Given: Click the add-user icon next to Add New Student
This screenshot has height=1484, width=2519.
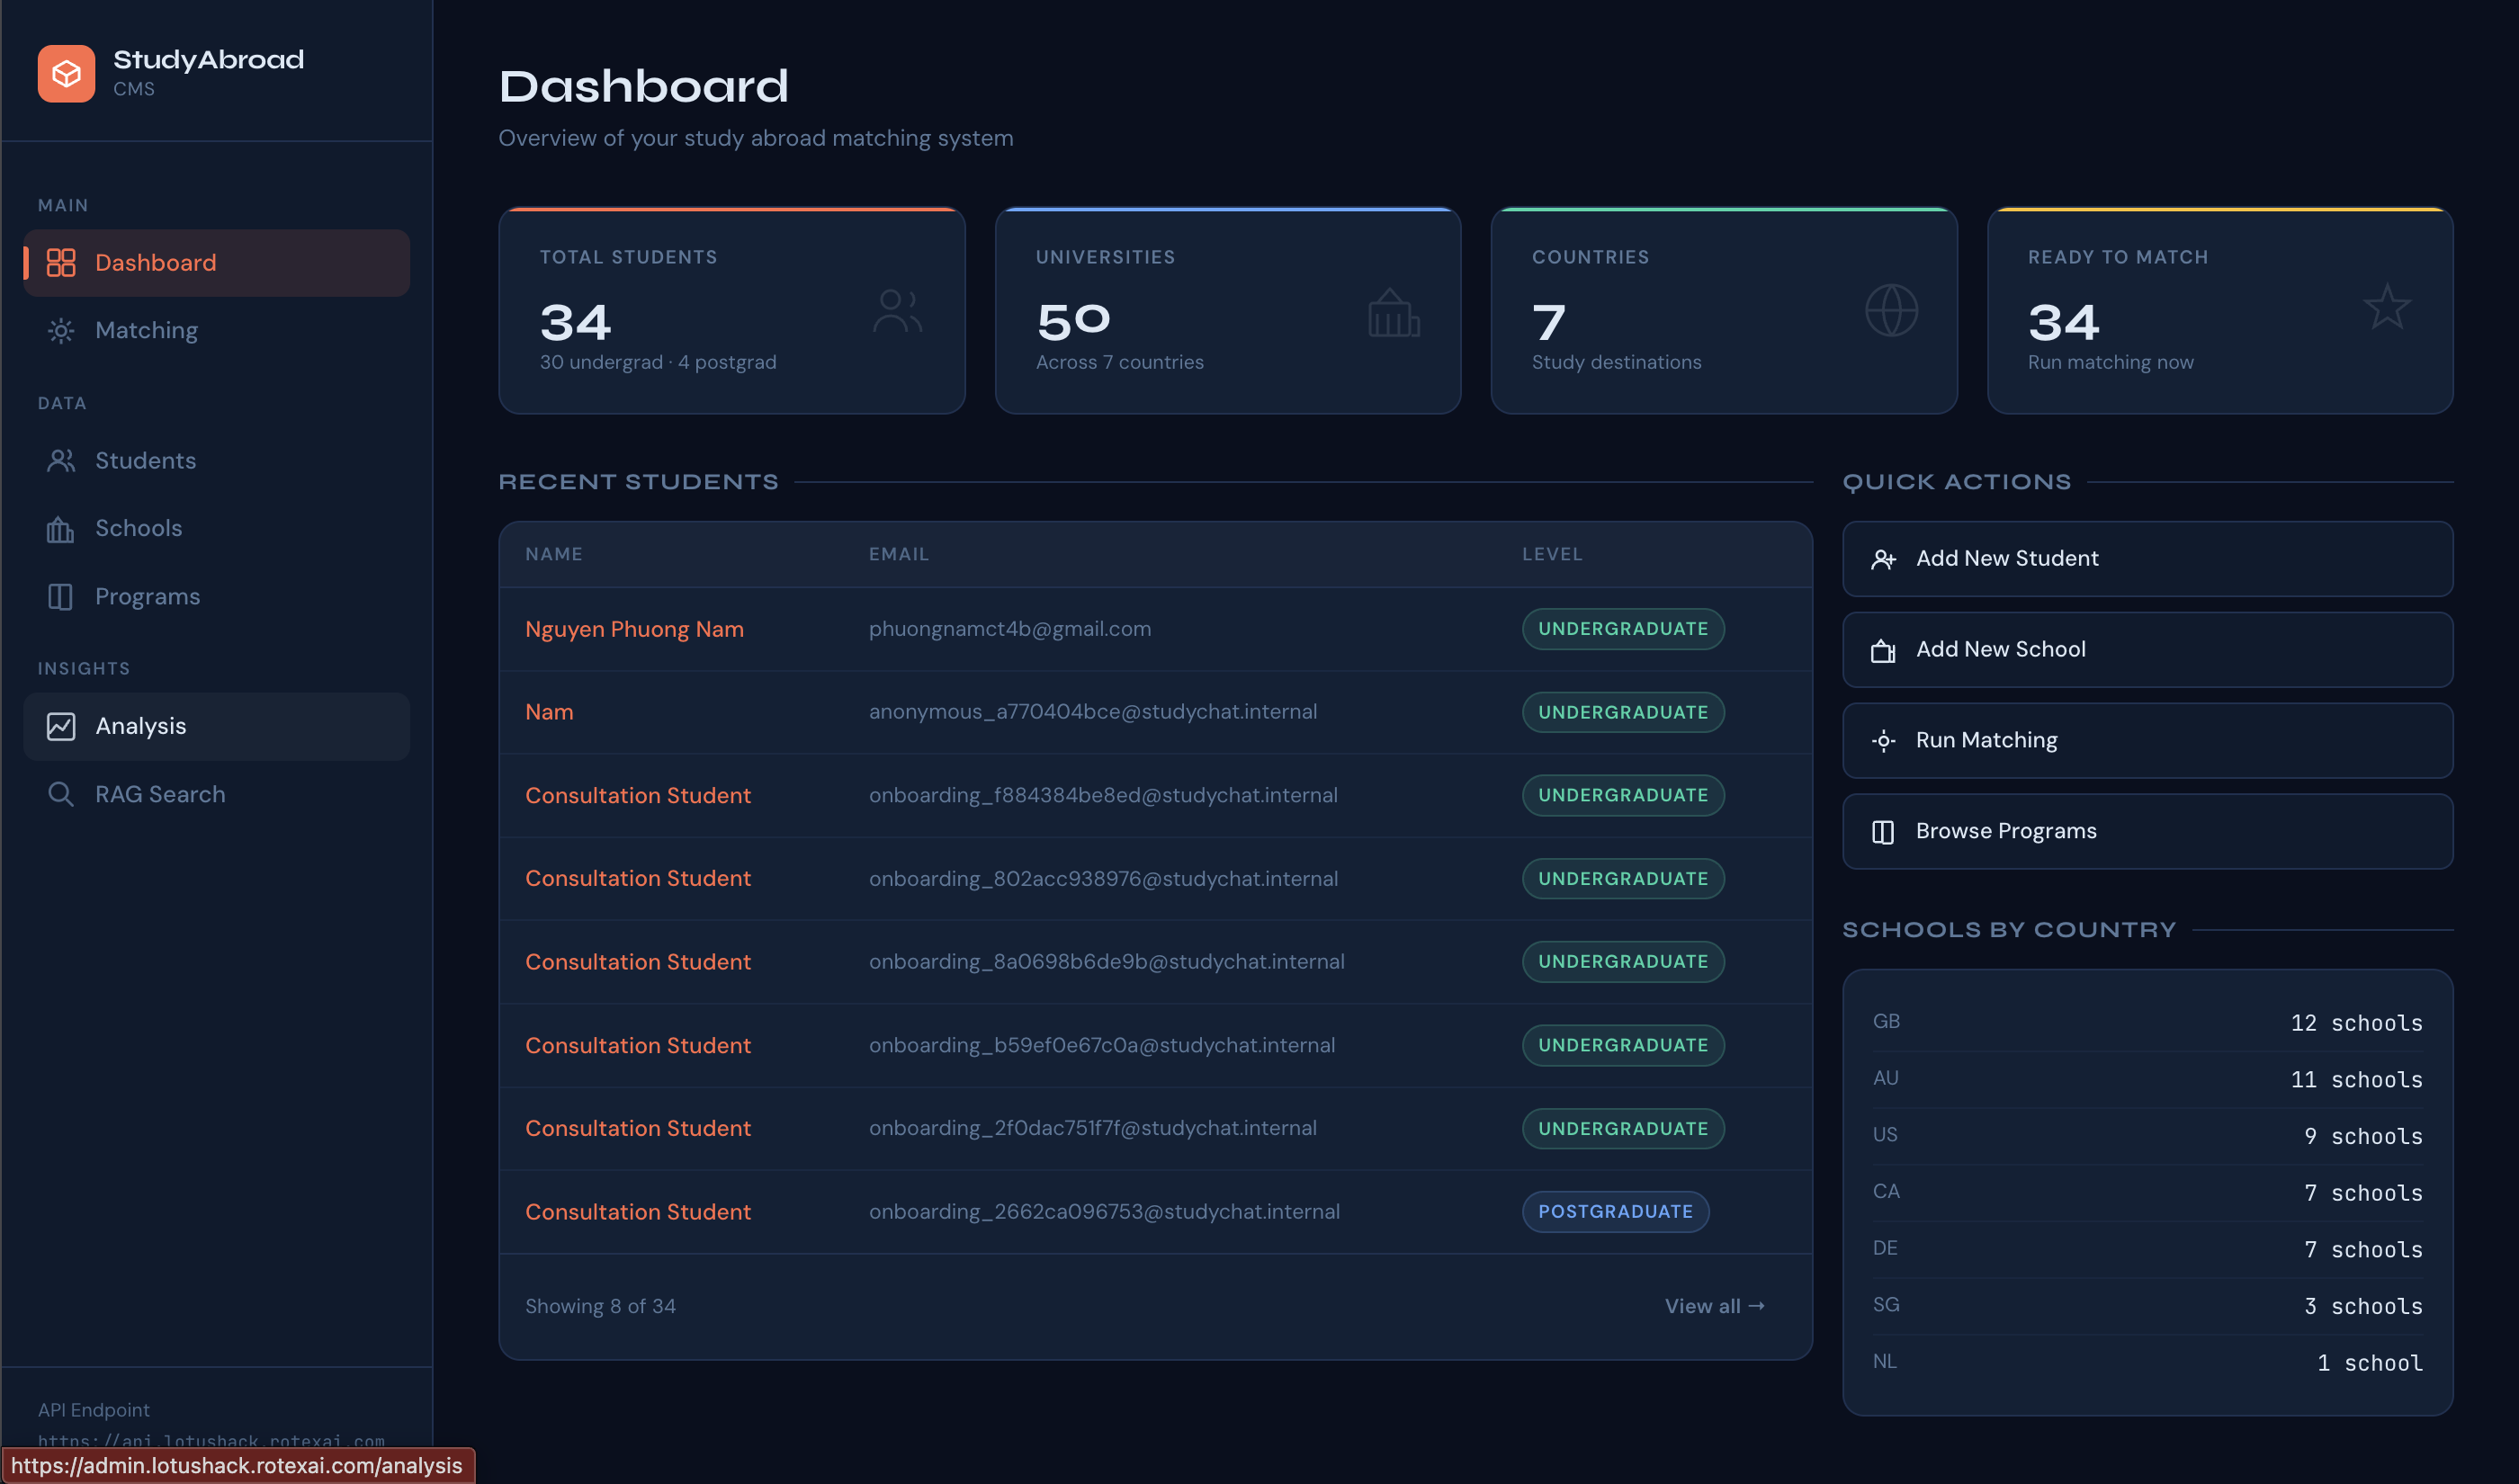Looking at the screenshot, I should tap(1883, 560).
